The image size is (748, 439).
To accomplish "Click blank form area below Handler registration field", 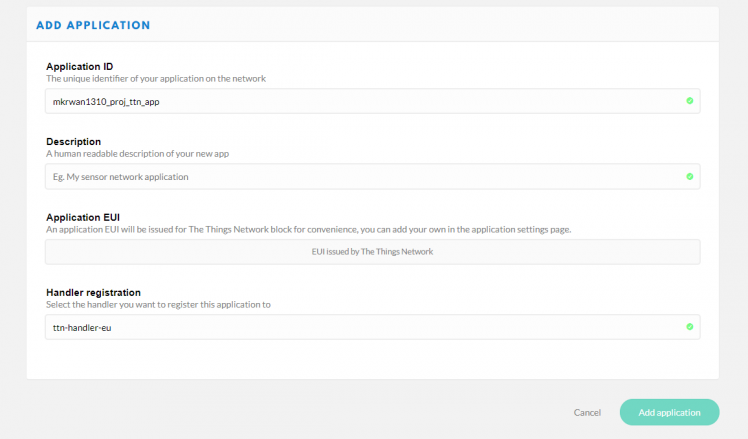I will (372, 360).
